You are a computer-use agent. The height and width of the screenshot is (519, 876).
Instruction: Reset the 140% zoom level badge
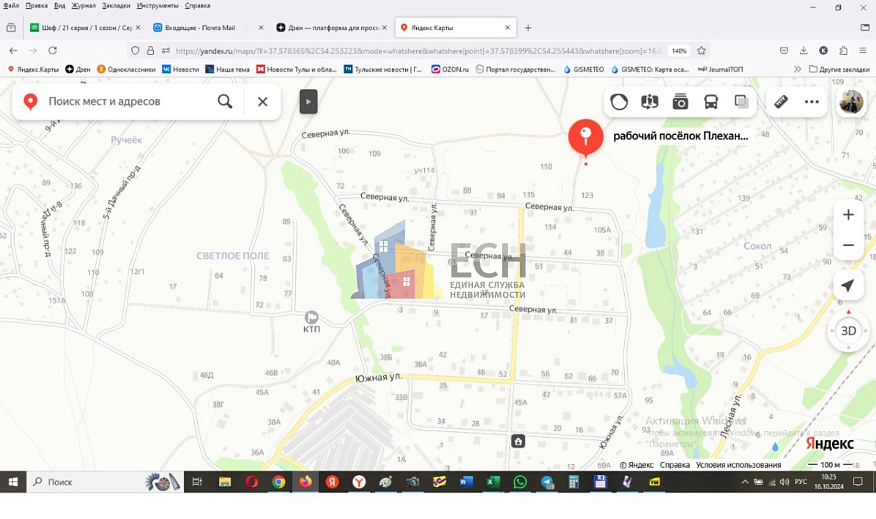click(x=679, y=51)
